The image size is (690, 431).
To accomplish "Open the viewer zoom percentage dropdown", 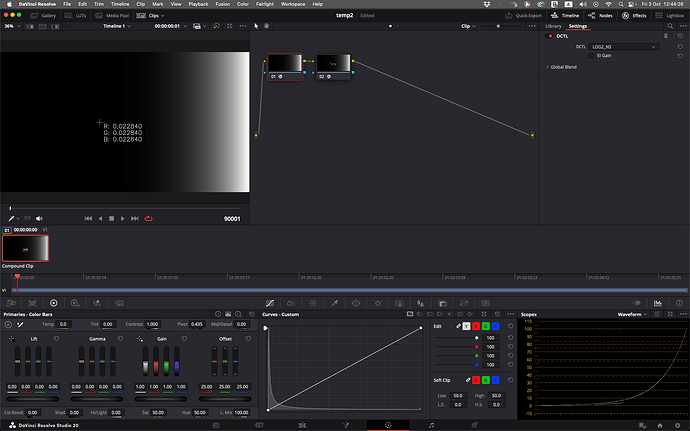I will click(x=11, y=26).
